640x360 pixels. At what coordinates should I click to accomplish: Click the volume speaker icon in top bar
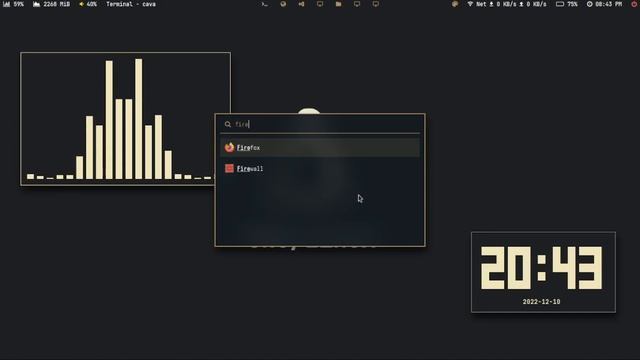pos(81,4)
